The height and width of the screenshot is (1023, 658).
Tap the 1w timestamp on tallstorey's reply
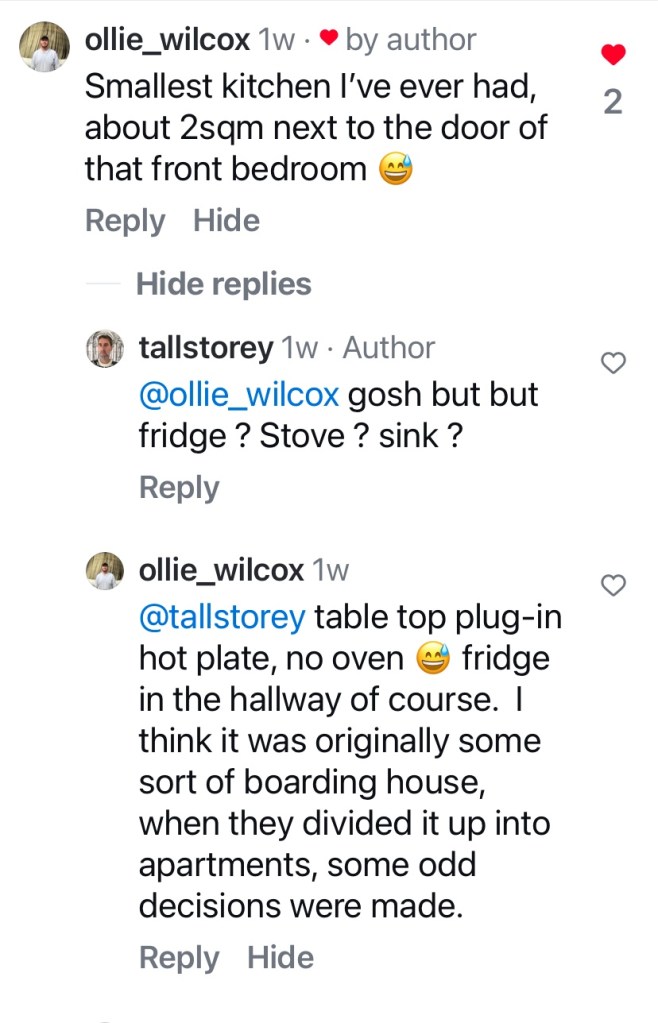click(300, 348)
